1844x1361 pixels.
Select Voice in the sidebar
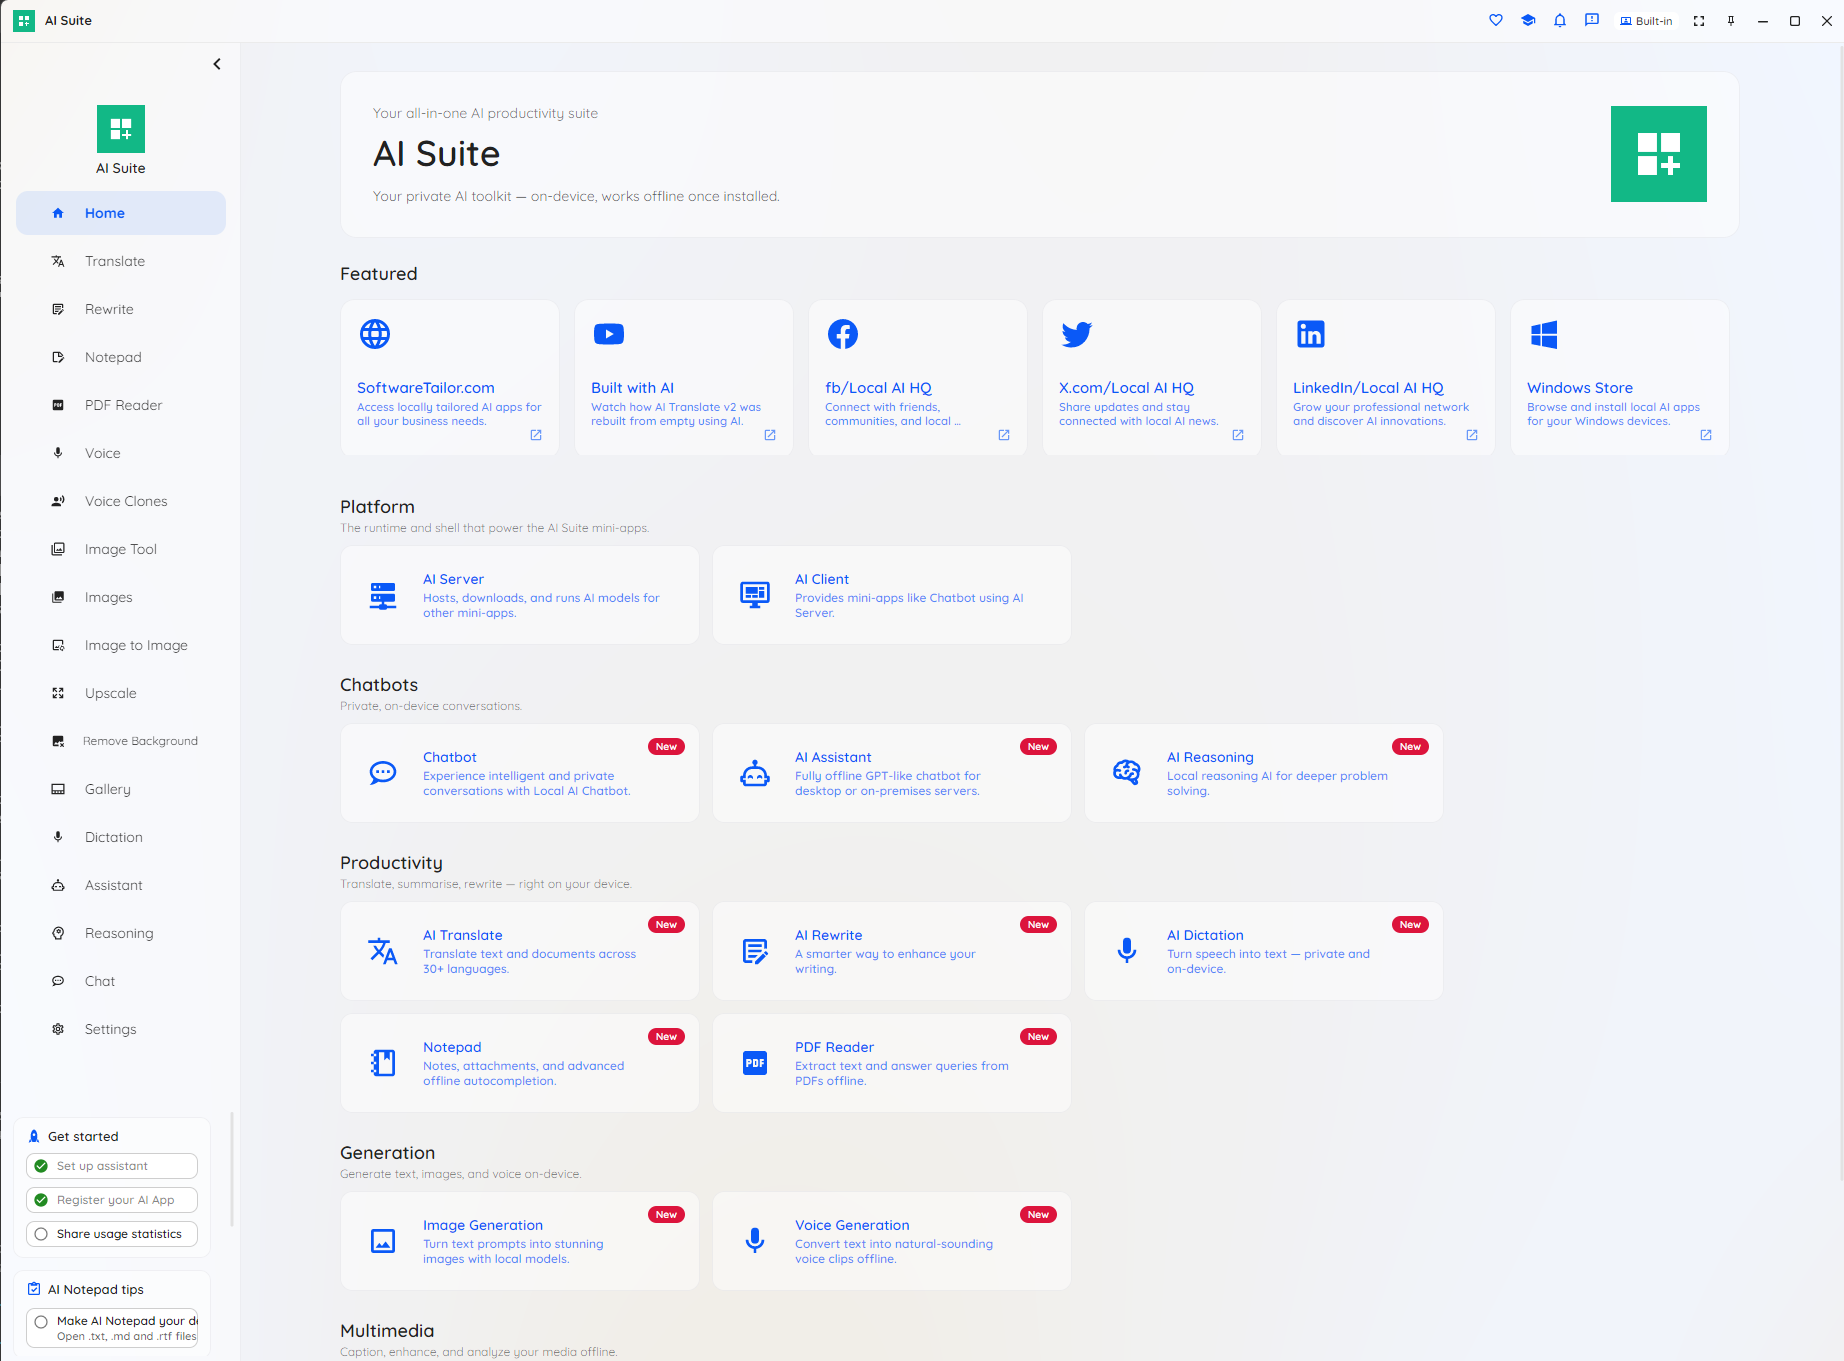tap(121, 453)
